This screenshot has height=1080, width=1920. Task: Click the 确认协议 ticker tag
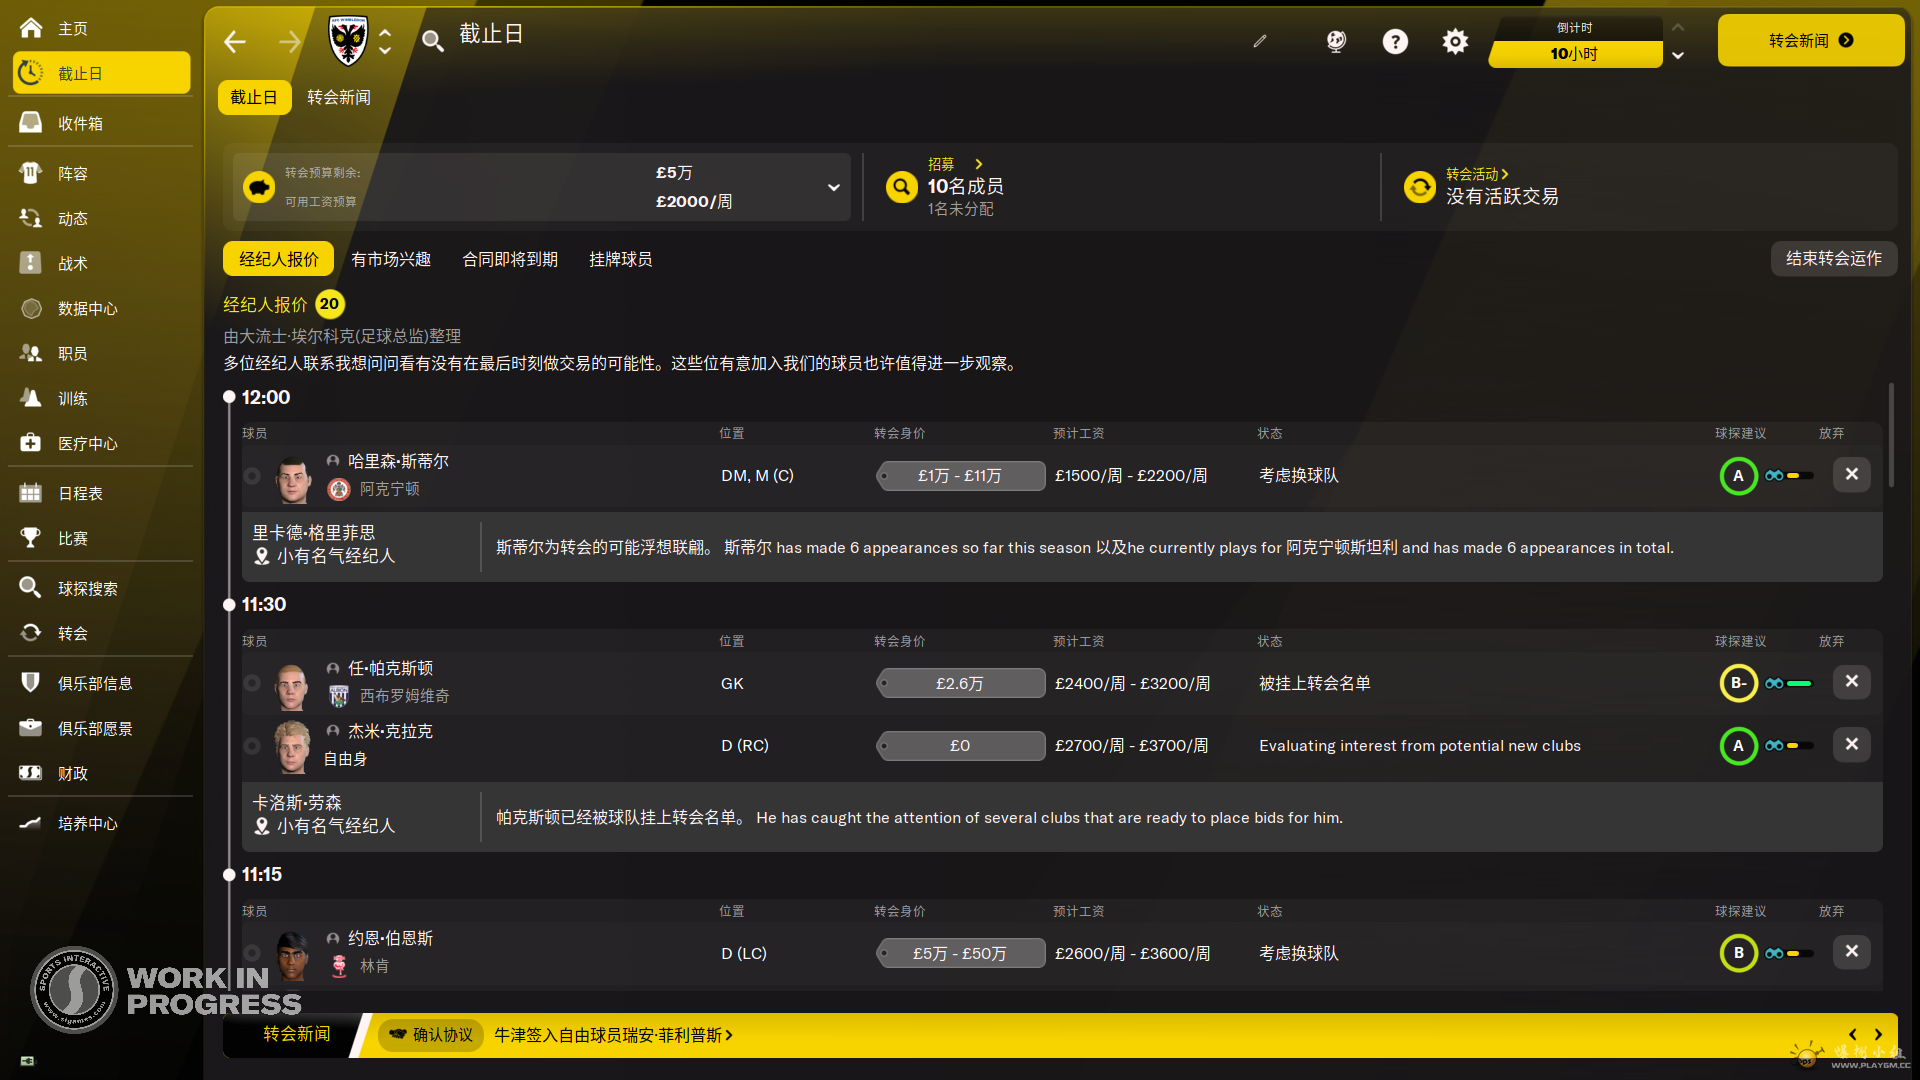[430, 1035]
